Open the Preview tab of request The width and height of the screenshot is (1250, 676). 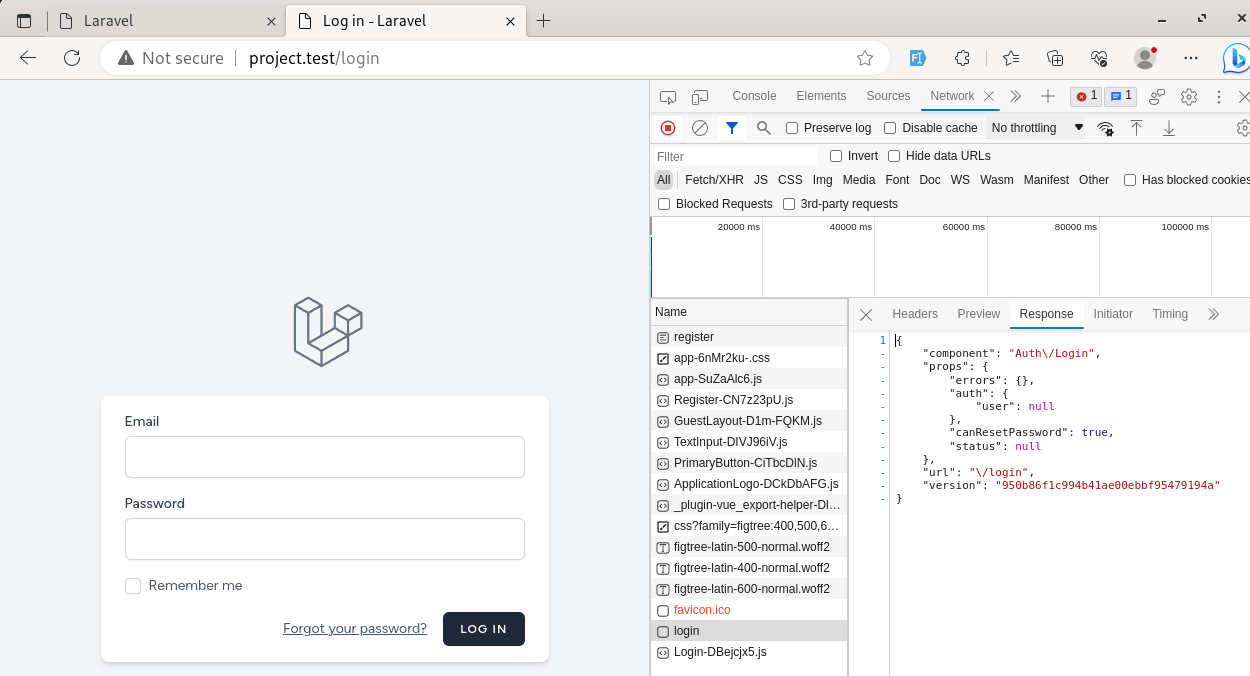coord(978,314)
